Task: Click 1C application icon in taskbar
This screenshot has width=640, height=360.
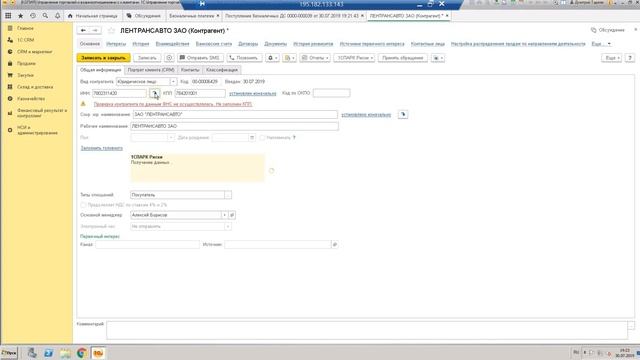Action: [x=98, y=353]
